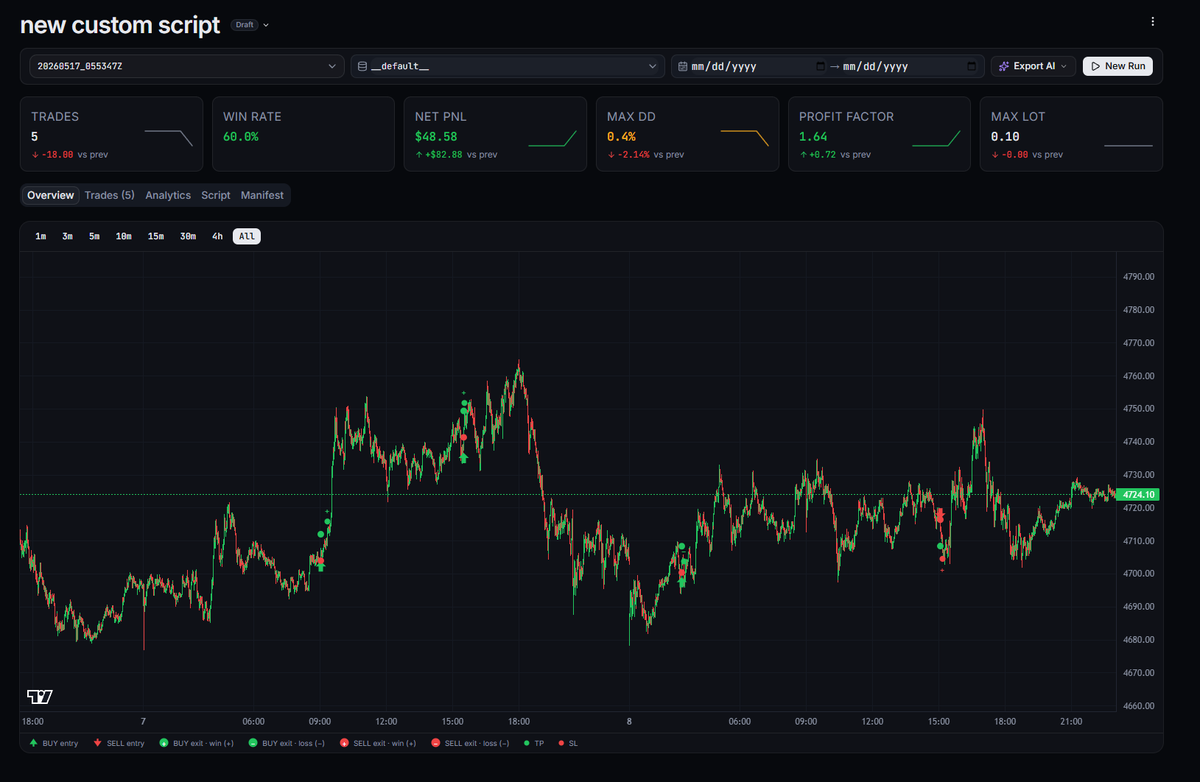
Task: Click the 7 date label on time axis
Action: click(x=143, y=721)
